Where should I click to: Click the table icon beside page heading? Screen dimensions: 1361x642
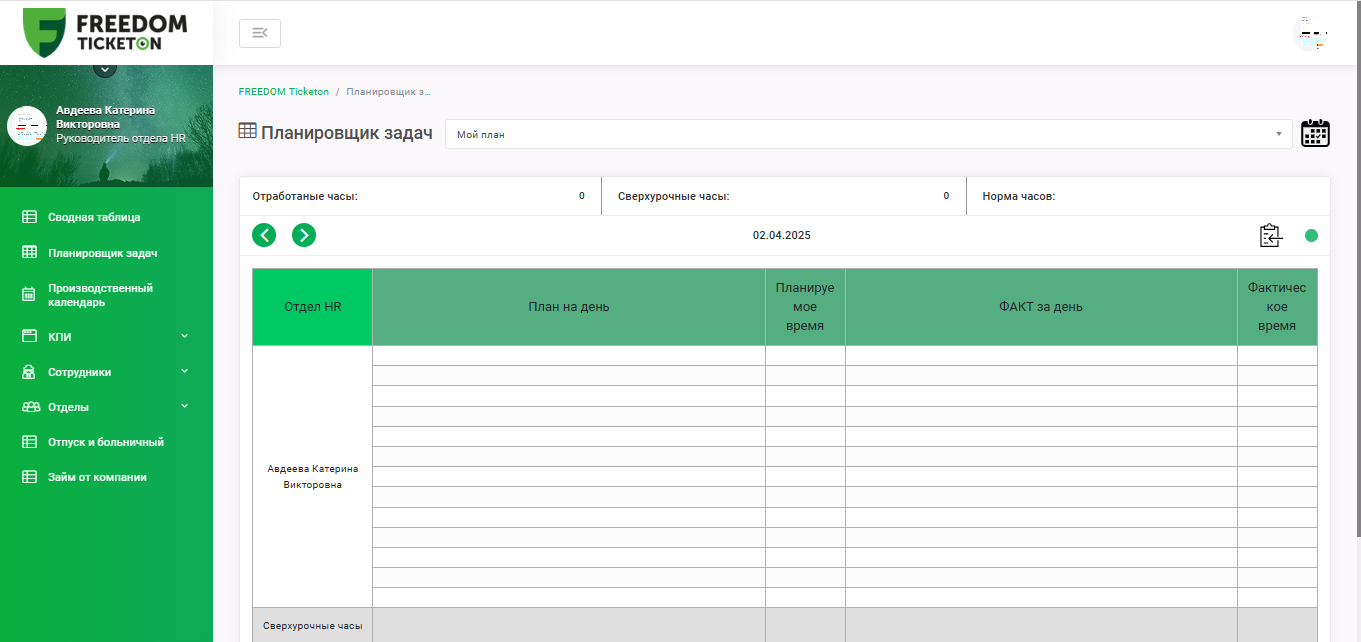(x=247, y=130)
